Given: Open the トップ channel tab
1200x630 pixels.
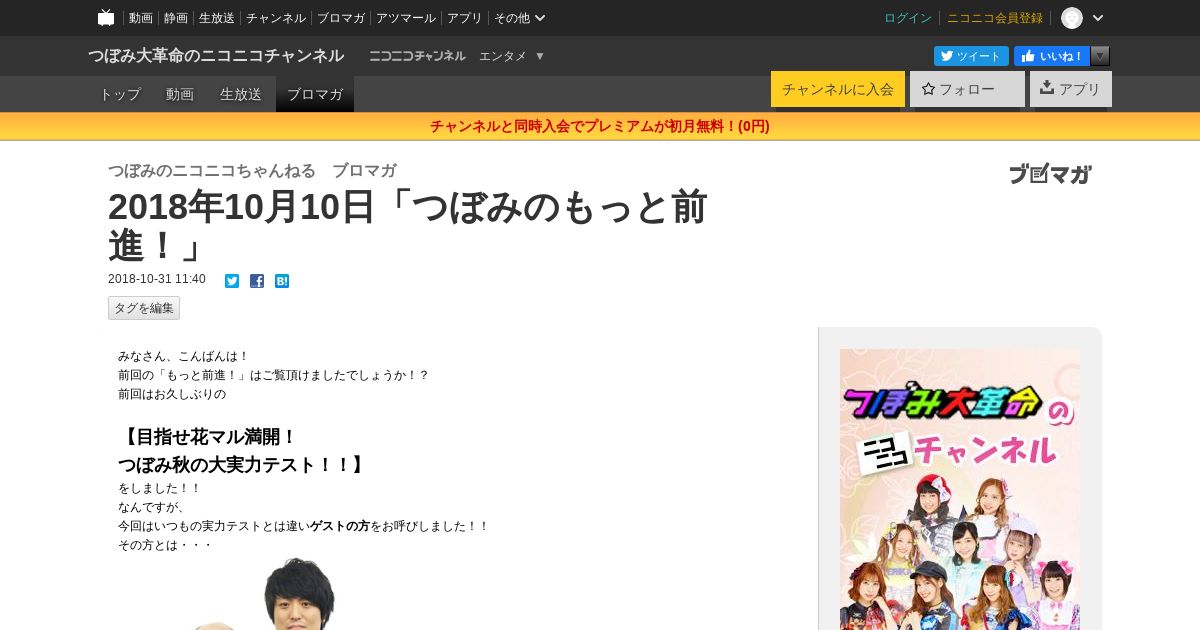Looking at the screenshot, I should point(120,94).
